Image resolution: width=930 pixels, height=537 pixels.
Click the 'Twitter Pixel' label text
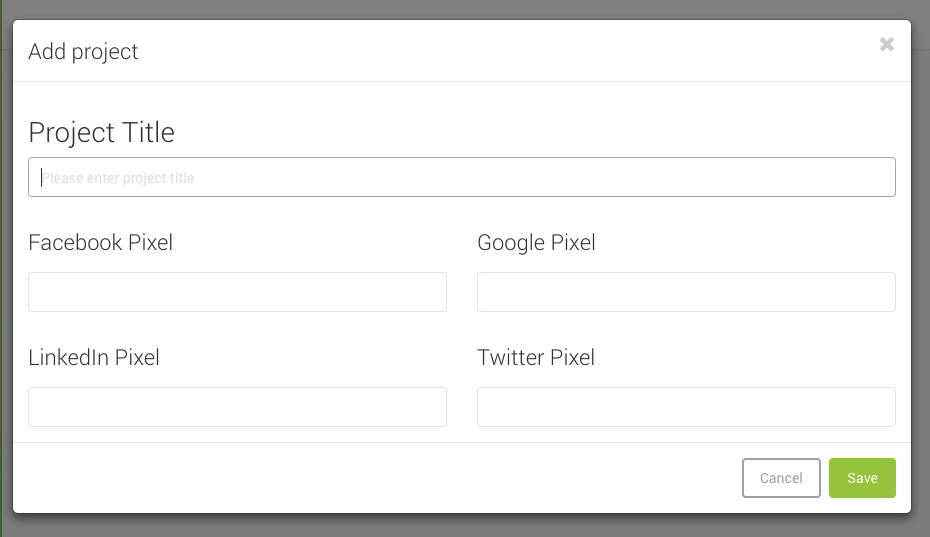tap(536, 357)
